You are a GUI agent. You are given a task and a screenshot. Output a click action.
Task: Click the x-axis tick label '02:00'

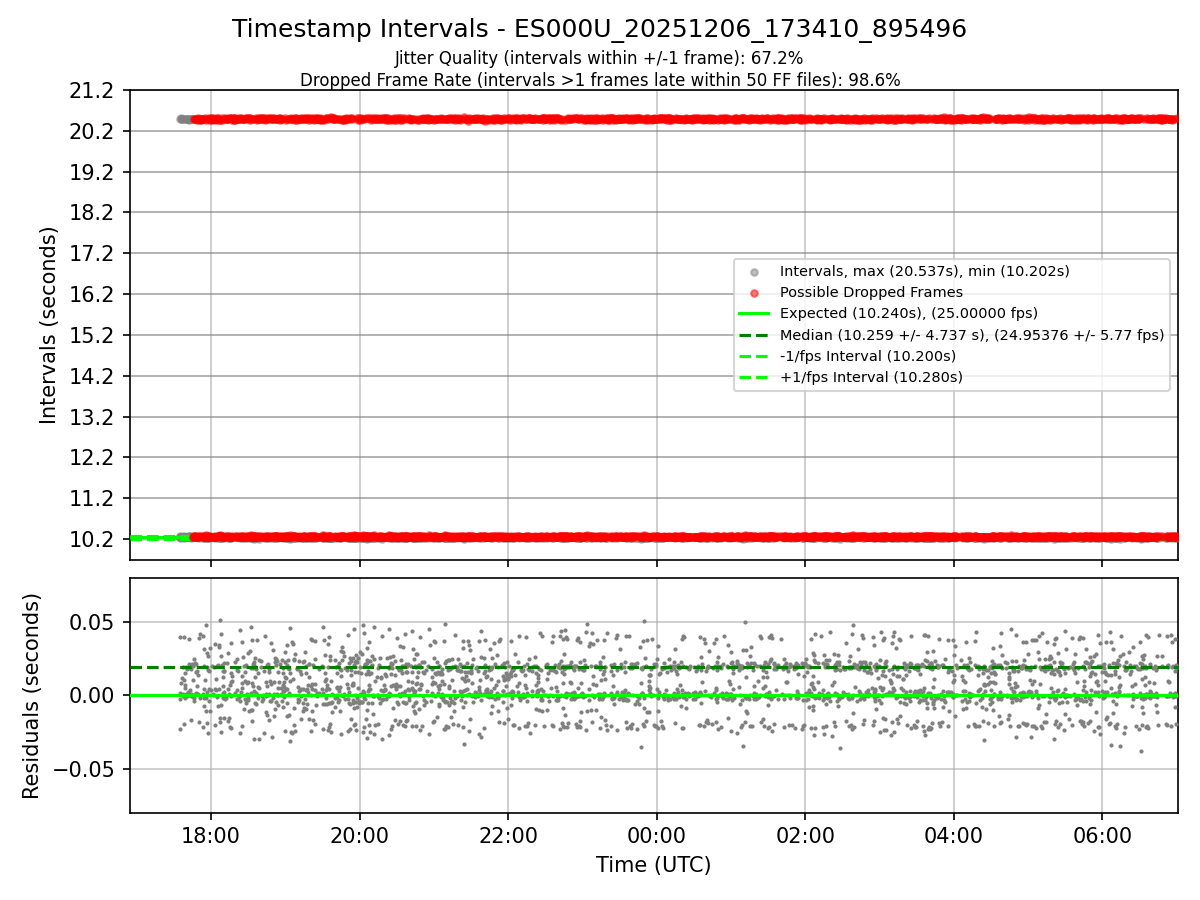pos(804,835)
